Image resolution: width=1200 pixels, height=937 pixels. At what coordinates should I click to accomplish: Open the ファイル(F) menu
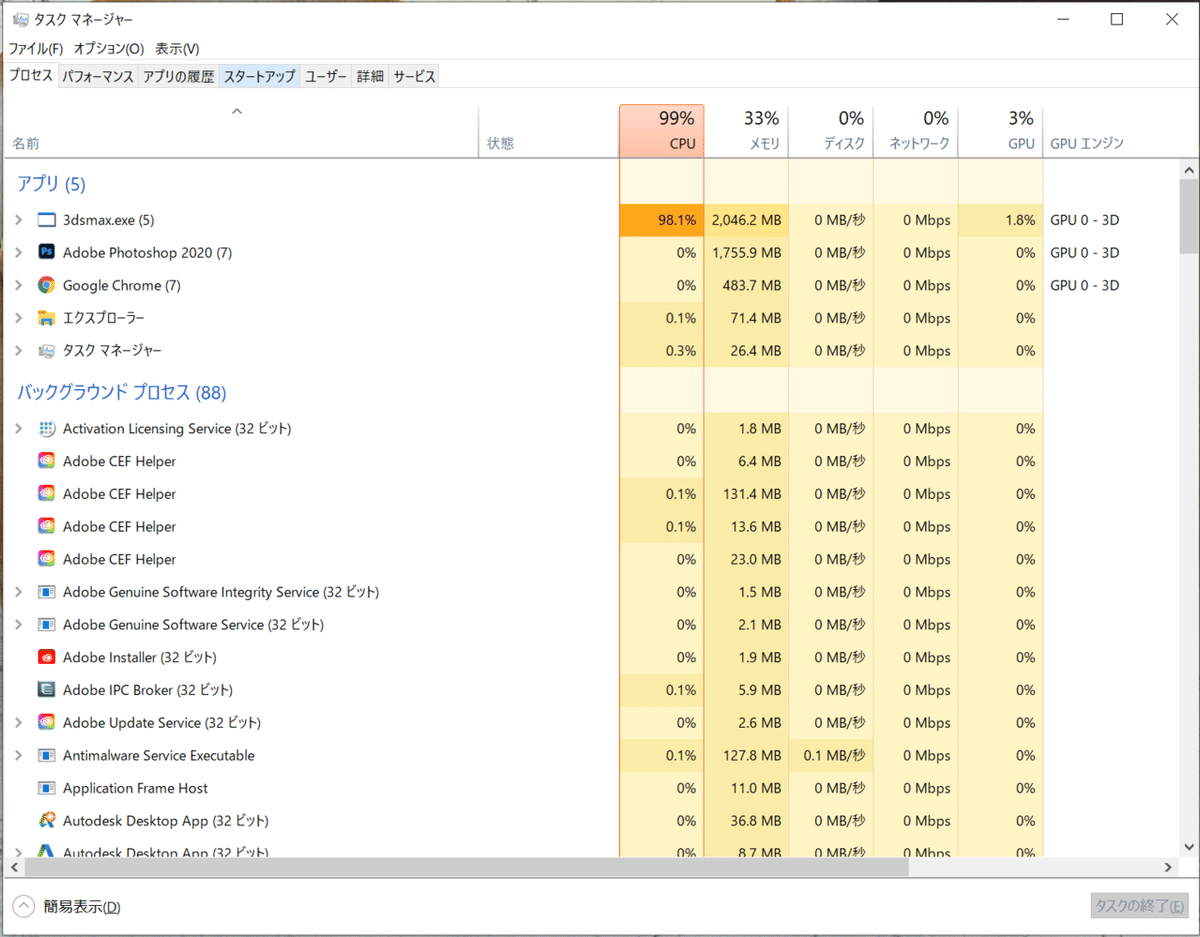[36, 48]
